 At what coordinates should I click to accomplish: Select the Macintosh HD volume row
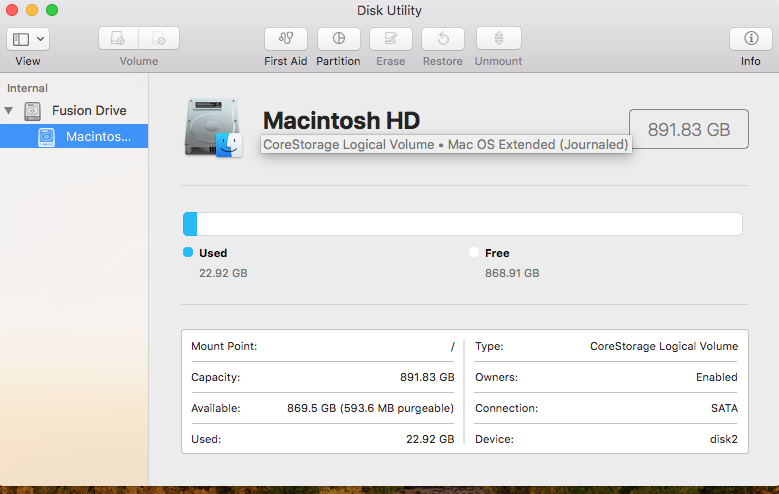(74, 136)
